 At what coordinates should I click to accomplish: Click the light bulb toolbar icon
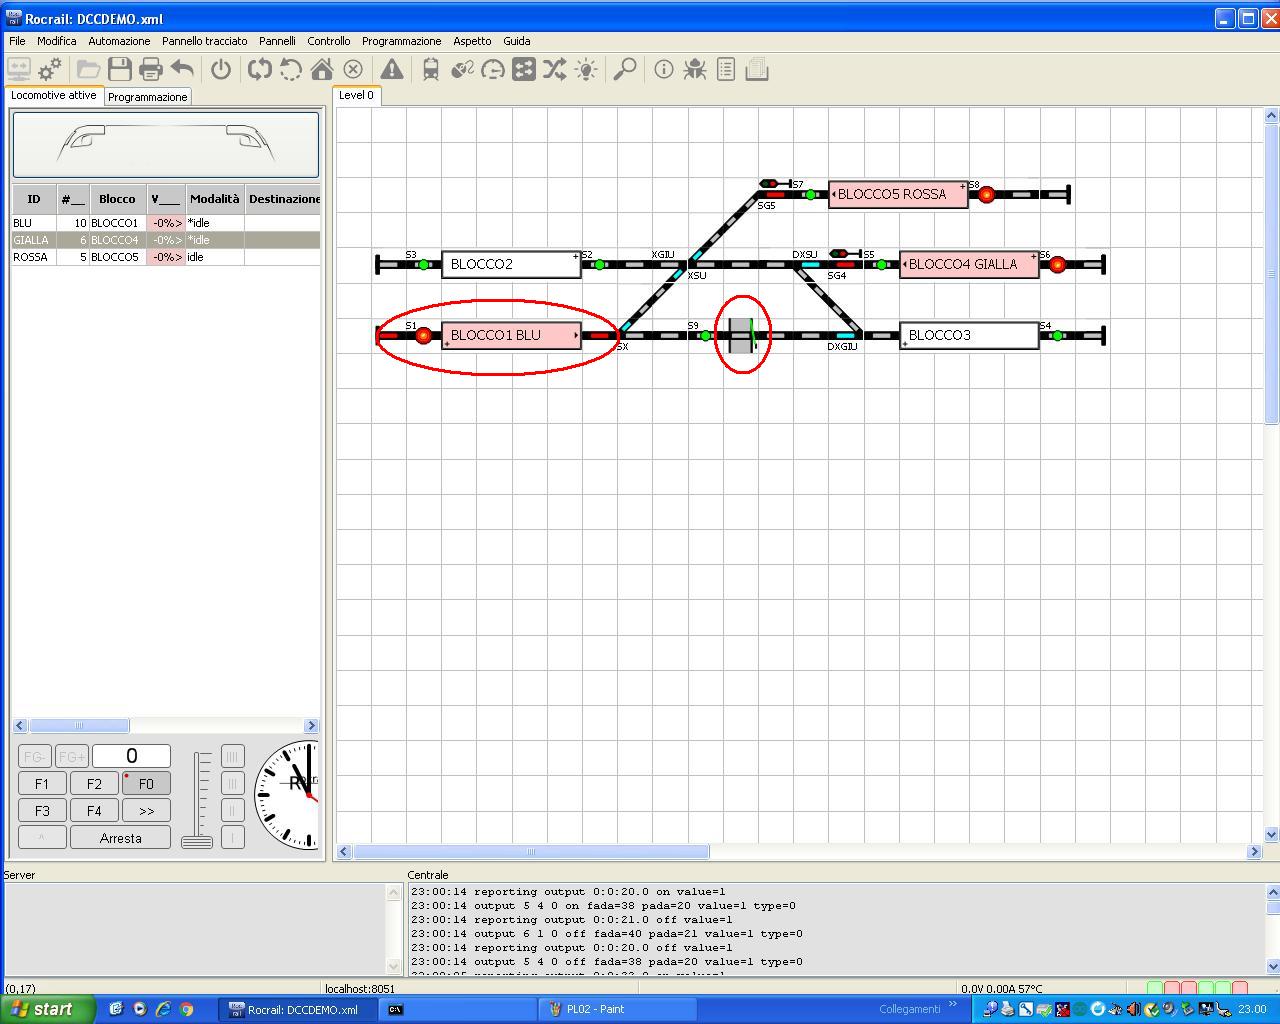click(x=586, y=69)
